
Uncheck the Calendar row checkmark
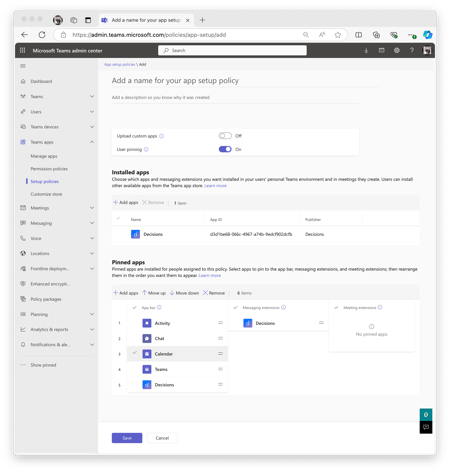click(135, 353)
